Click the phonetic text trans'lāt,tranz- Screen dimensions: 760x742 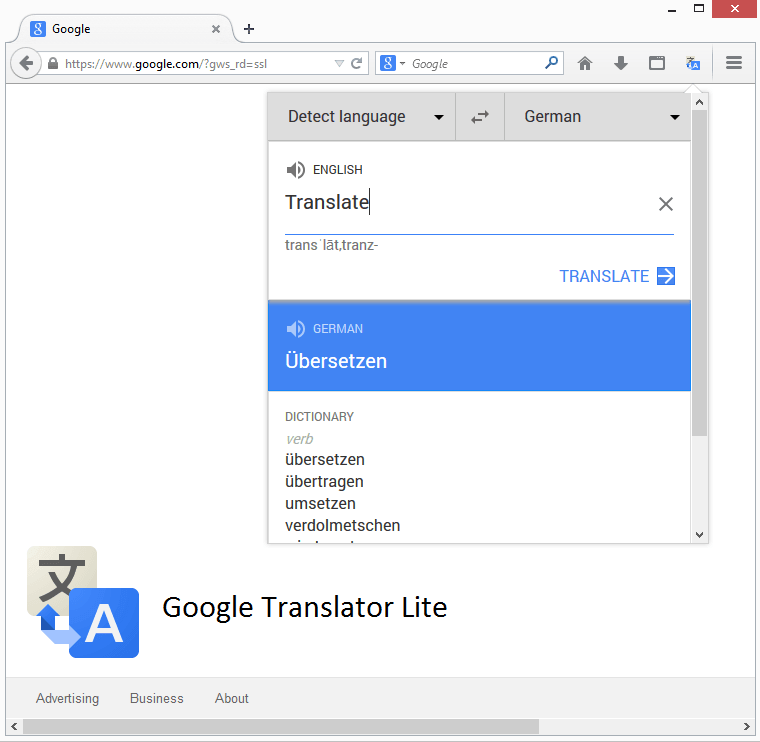tap(332, 245)
